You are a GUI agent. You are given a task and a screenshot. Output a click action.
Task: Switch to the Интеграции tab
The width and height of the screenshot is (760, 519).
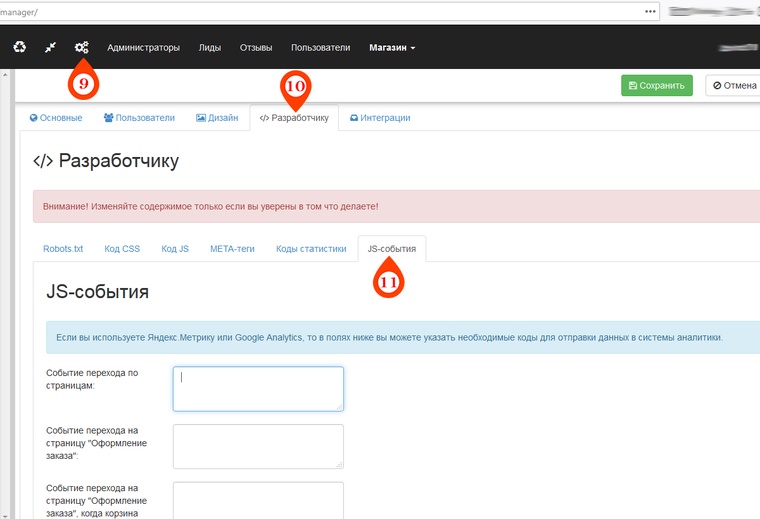380,118
